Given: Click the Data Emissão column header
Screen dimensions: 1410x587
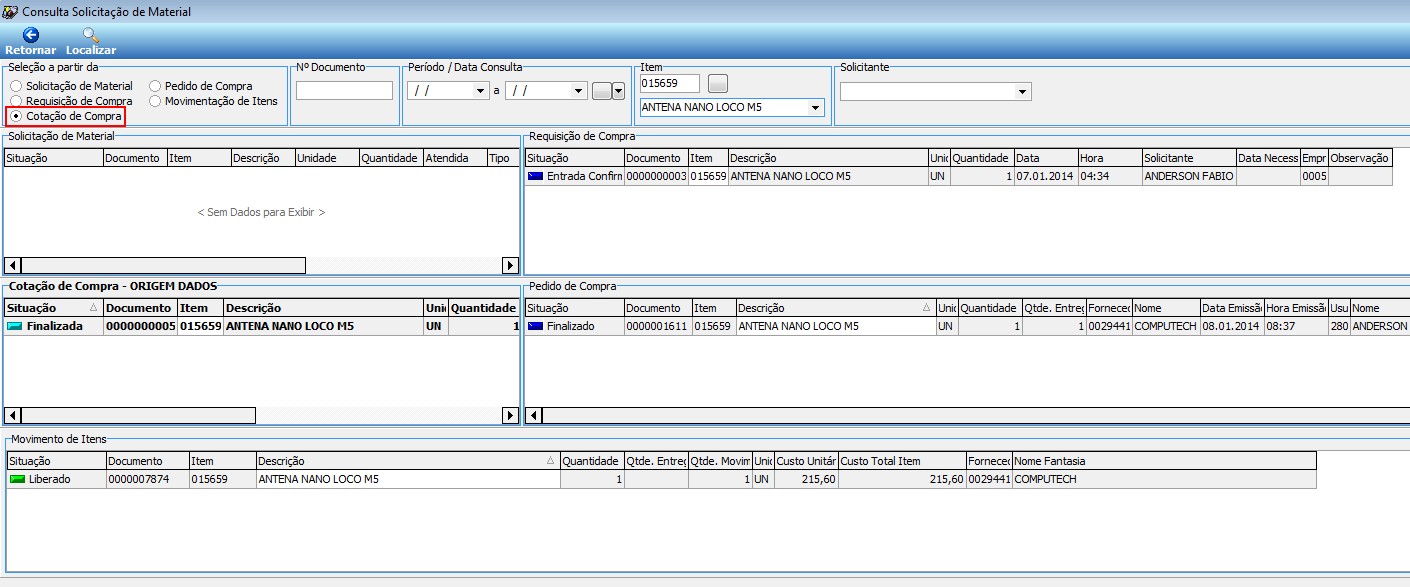Looking at the screenshot, I should tap(1231, 308).
